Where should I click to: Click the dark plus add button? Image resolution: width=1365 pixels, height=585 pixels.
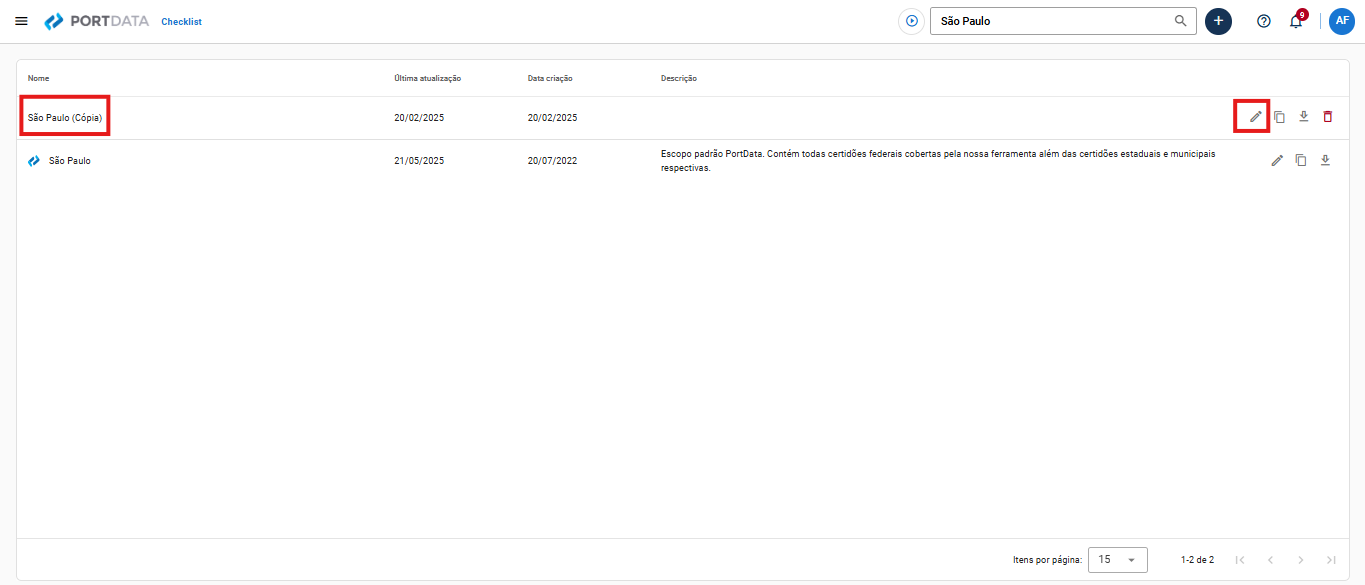[1218, 21]
